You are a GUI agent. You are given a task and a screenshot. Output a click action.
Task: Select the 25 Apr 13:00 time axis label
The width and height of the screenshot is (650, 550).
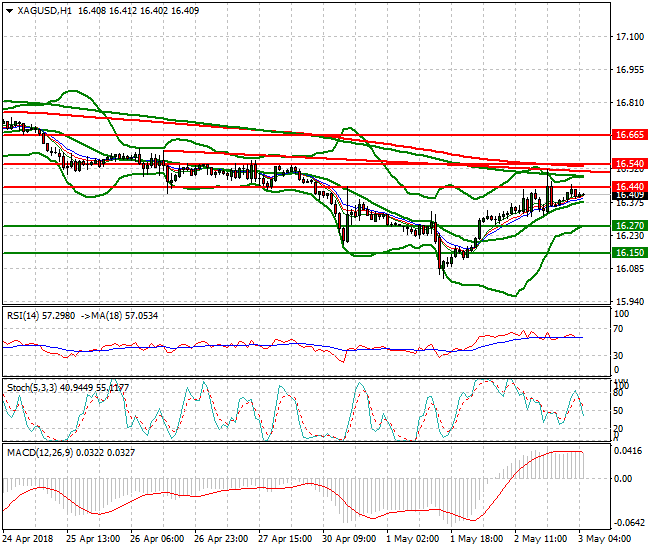coord(93,539)
